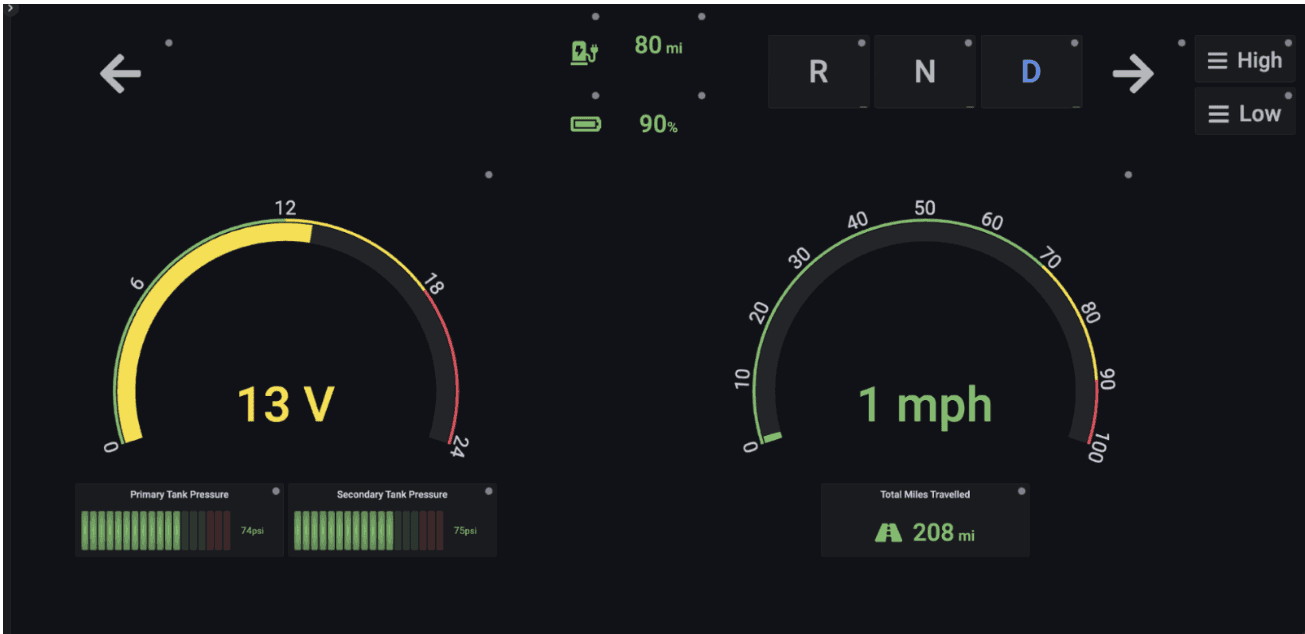Viewport: 1305px width, 634px height.
Task: Click the 1 mph speed reading
Action: click(925, 405)
